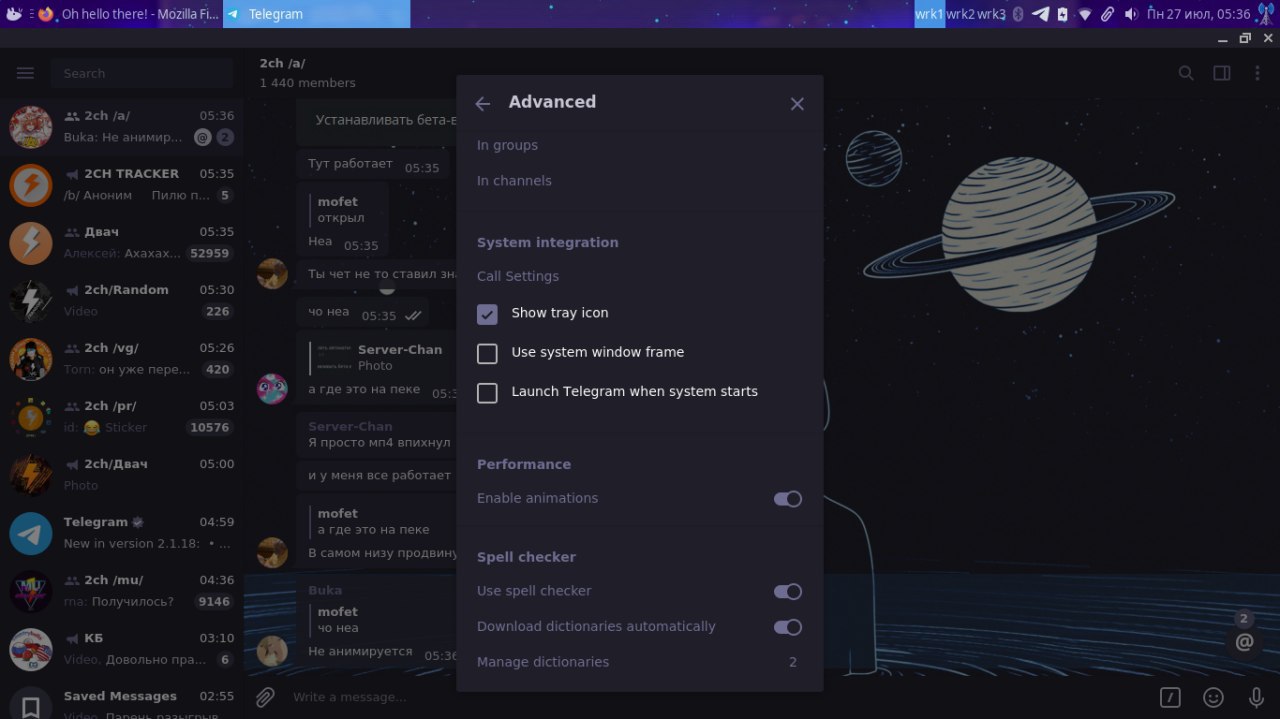
Task: Focus the chat Search field
Action: tap(142, 73)
